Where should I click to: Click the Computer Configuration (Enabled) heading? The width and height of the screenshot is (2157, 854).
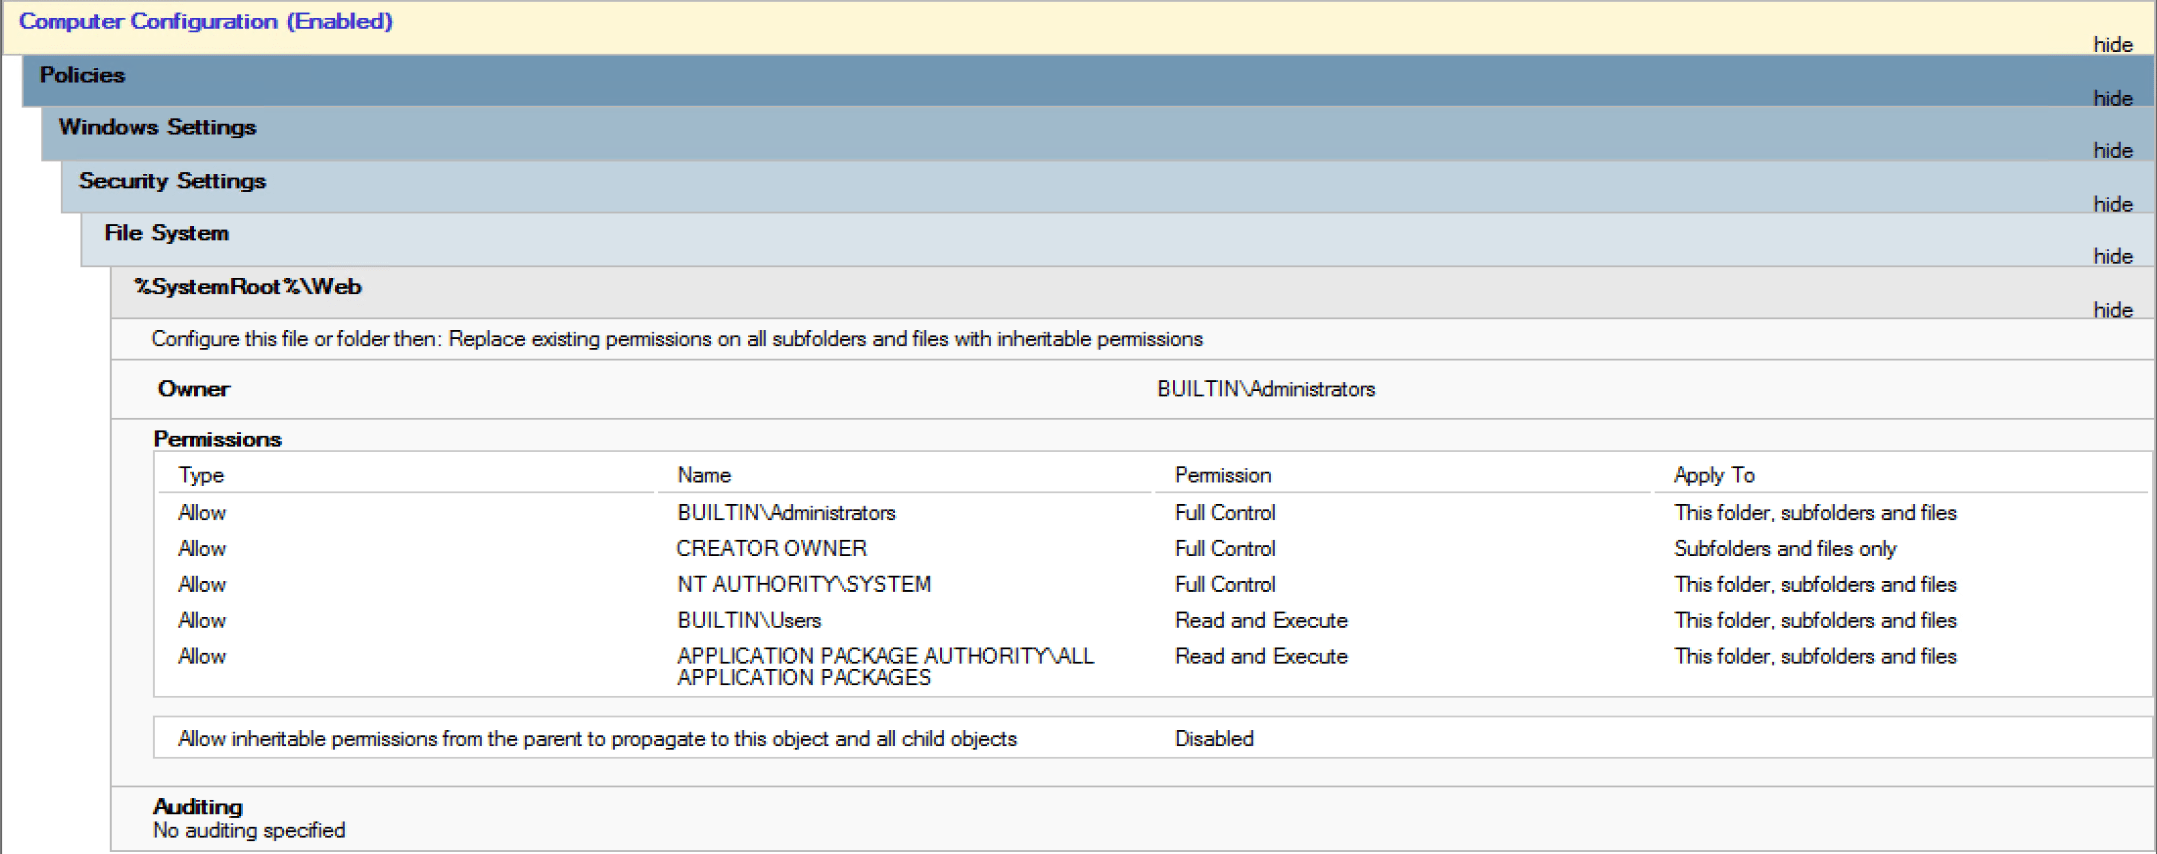point(205,21)
